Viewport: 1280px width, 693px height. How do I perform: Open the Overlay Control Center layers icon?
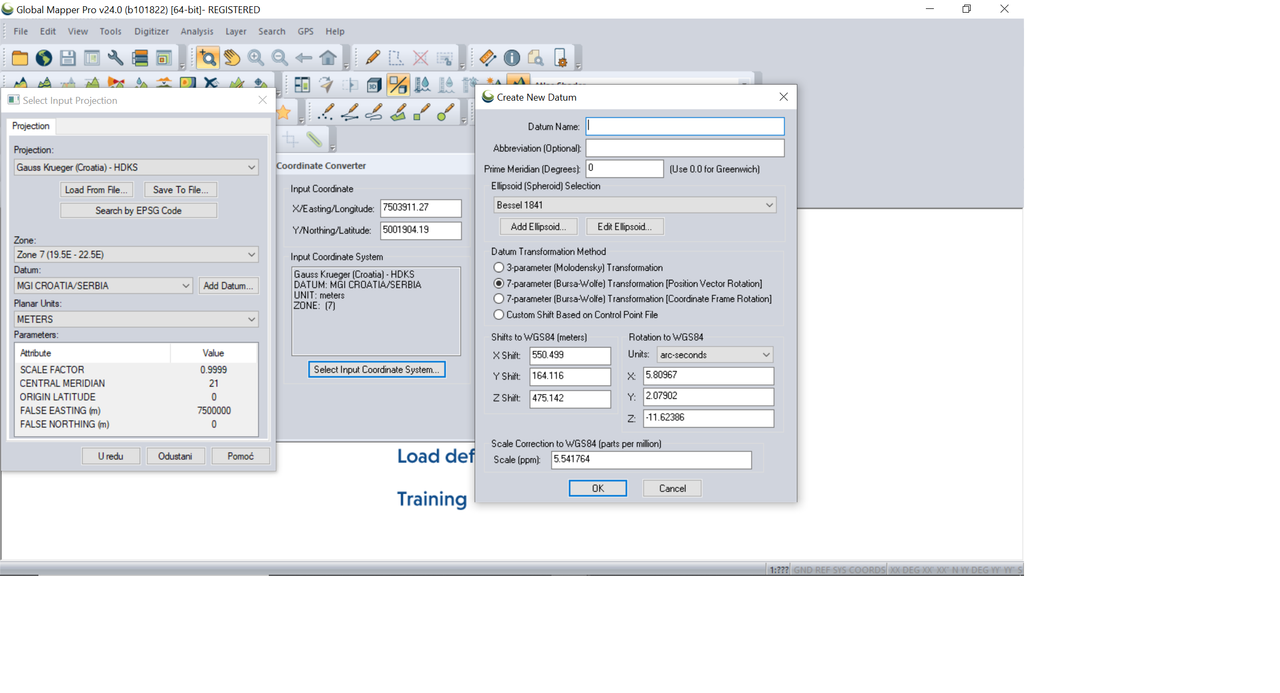click(139, 58)
